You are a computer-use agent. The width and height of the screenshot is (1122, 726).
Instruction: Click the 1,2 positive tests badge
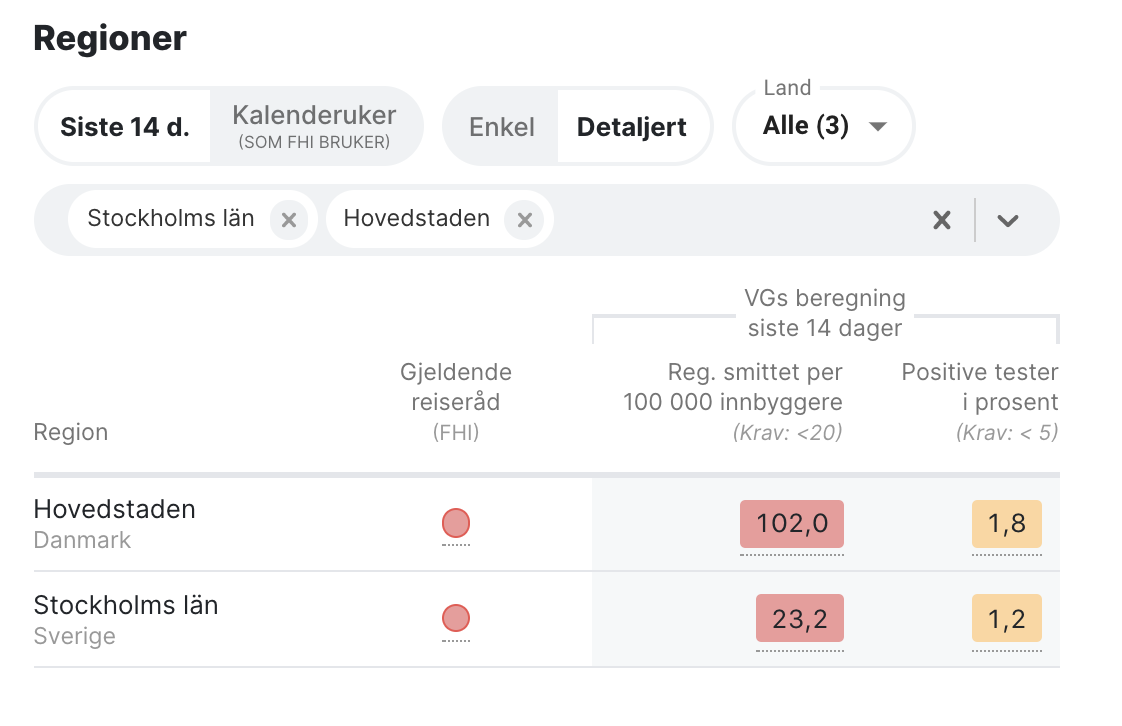[1007, 619]
